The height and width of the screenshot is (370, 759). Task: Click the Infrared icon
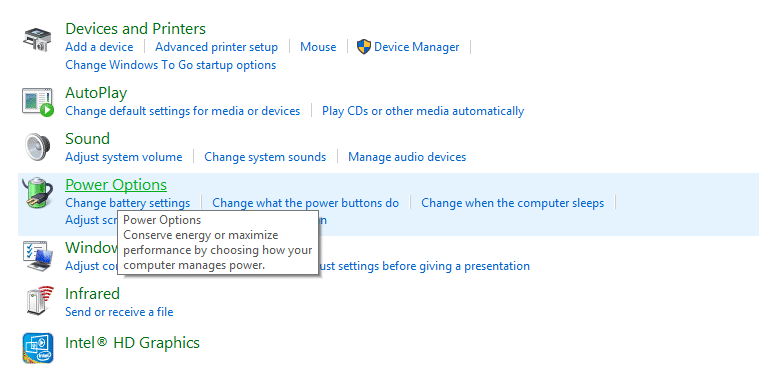(x=38, y=301)
